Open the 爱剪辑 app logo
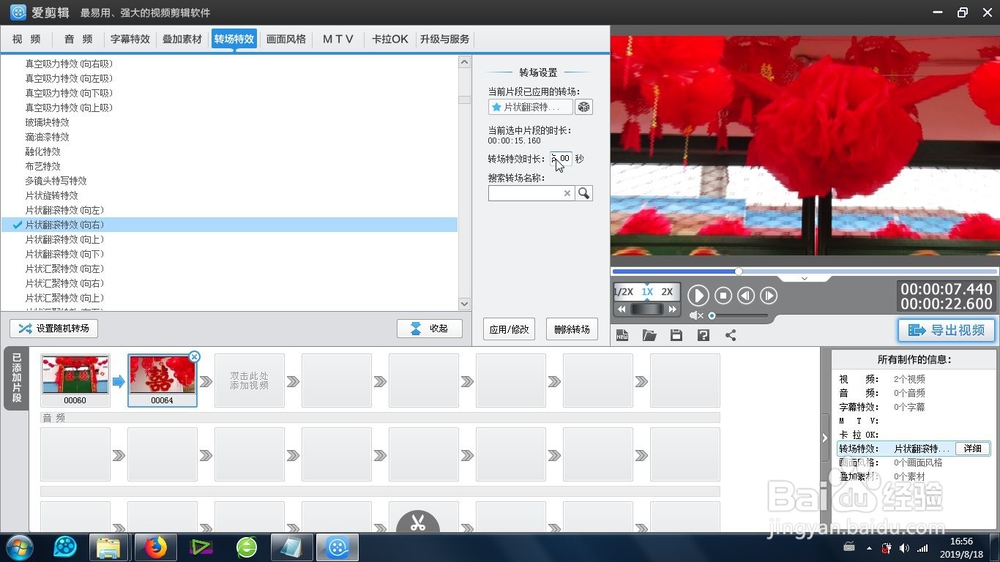Viewport: 1000px width, 562px height. coord(18,12)
